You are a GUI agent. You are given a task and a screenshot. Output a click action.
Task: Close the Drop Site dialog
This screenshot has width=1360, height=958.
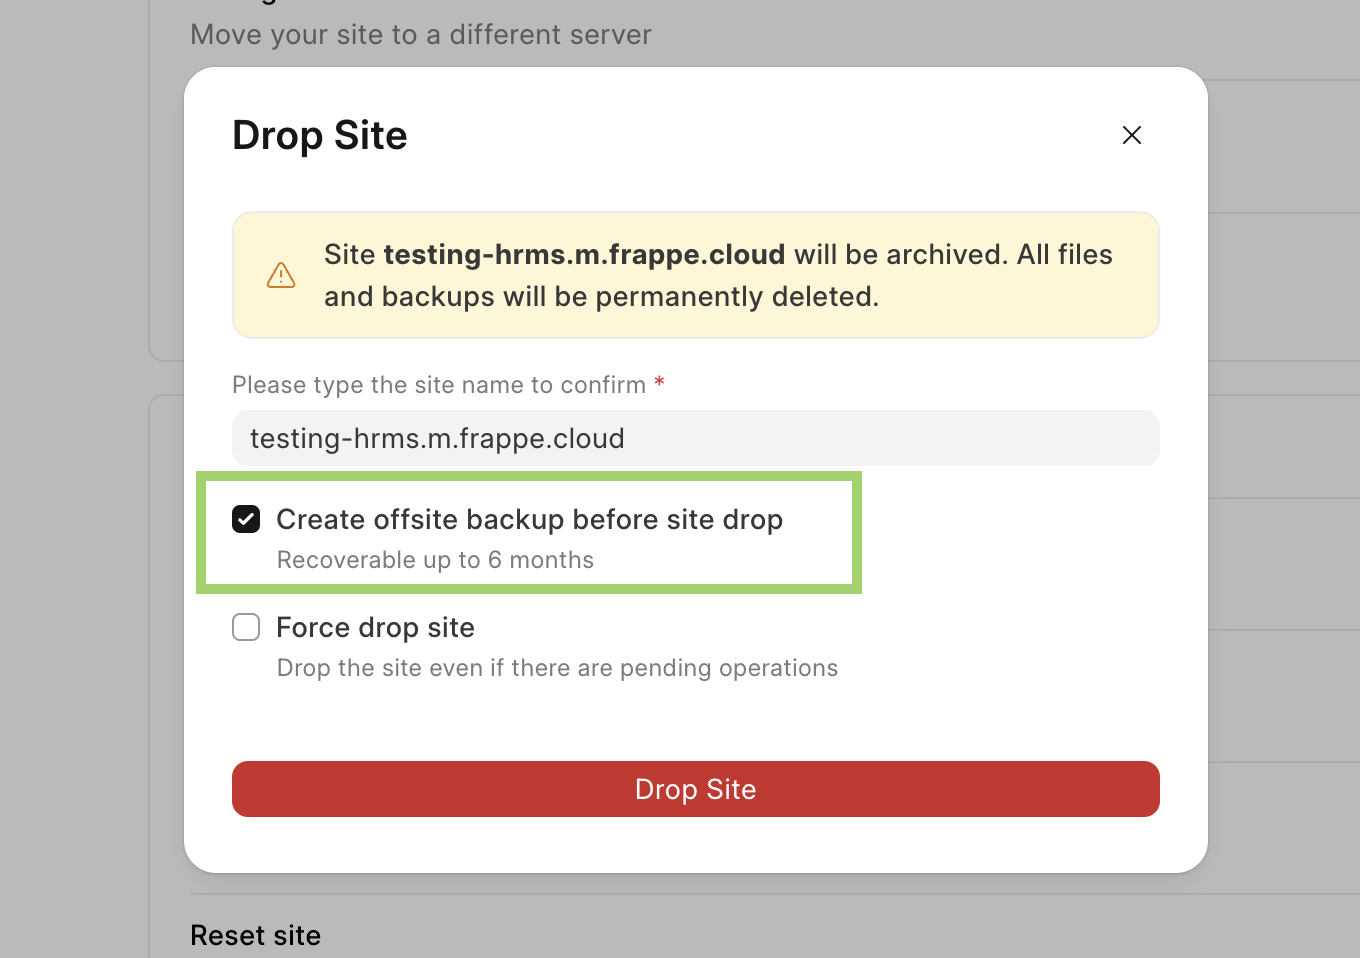click(x=1131, y=135)
